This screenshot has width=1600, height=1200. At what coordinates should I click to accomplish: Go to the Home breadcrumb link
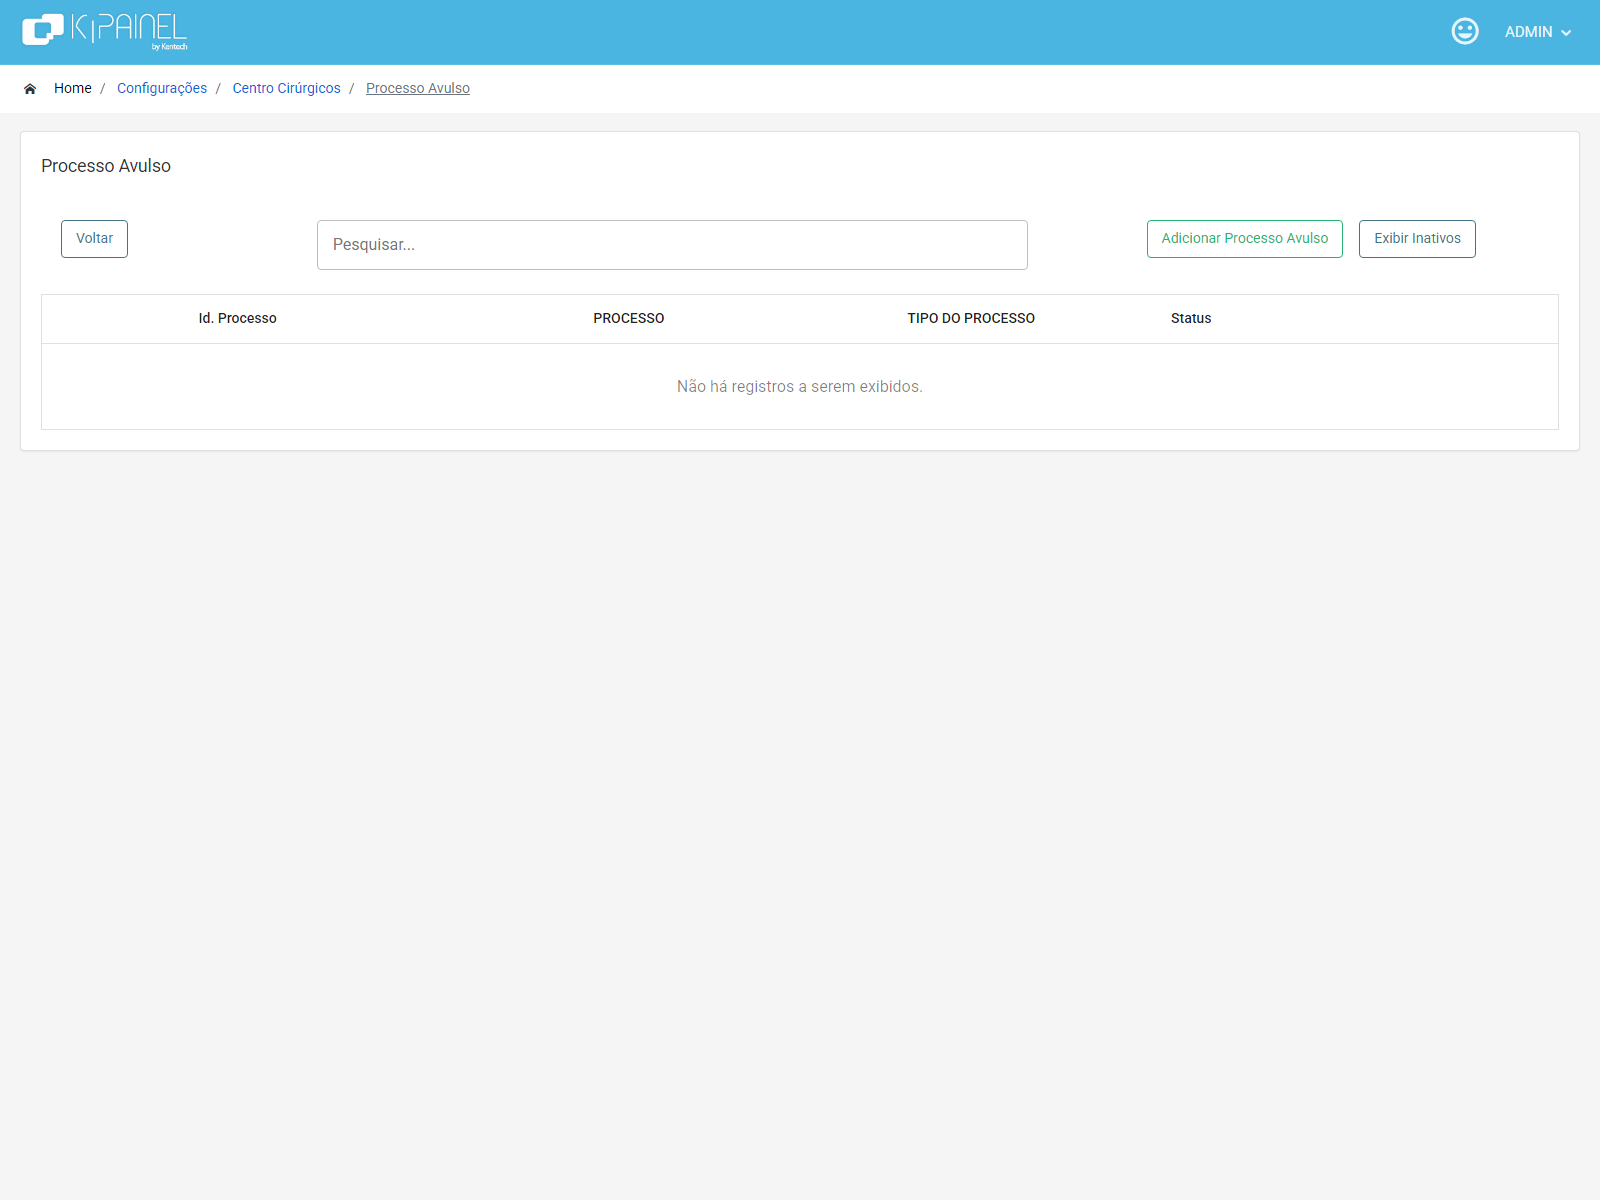click(x=73, y=88)
